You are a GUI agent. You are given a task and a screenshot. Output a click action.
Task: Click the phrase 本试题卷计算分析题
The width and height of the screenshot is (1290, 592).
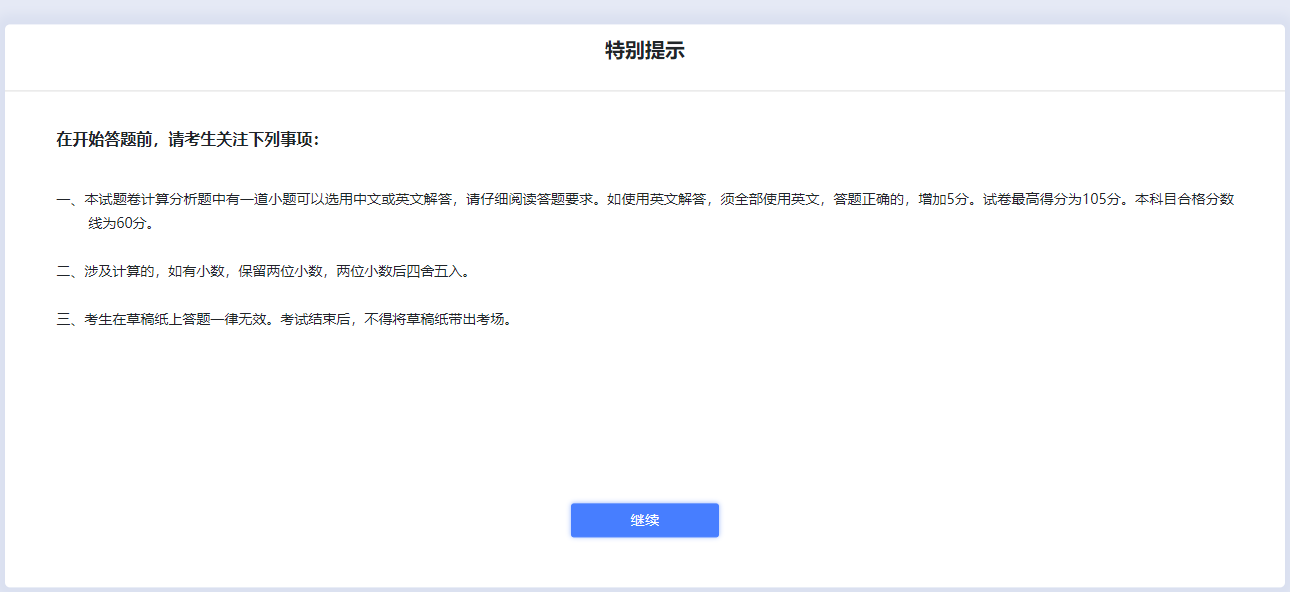pos(148,199)
